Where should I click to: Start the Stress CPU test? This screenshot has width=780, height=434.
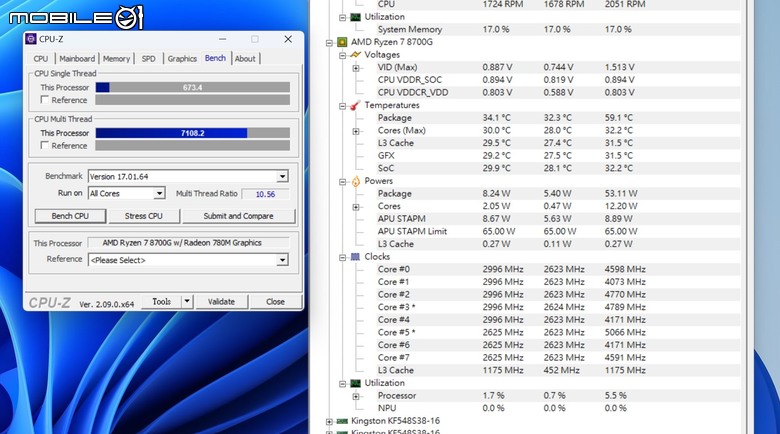pos(143,216)
